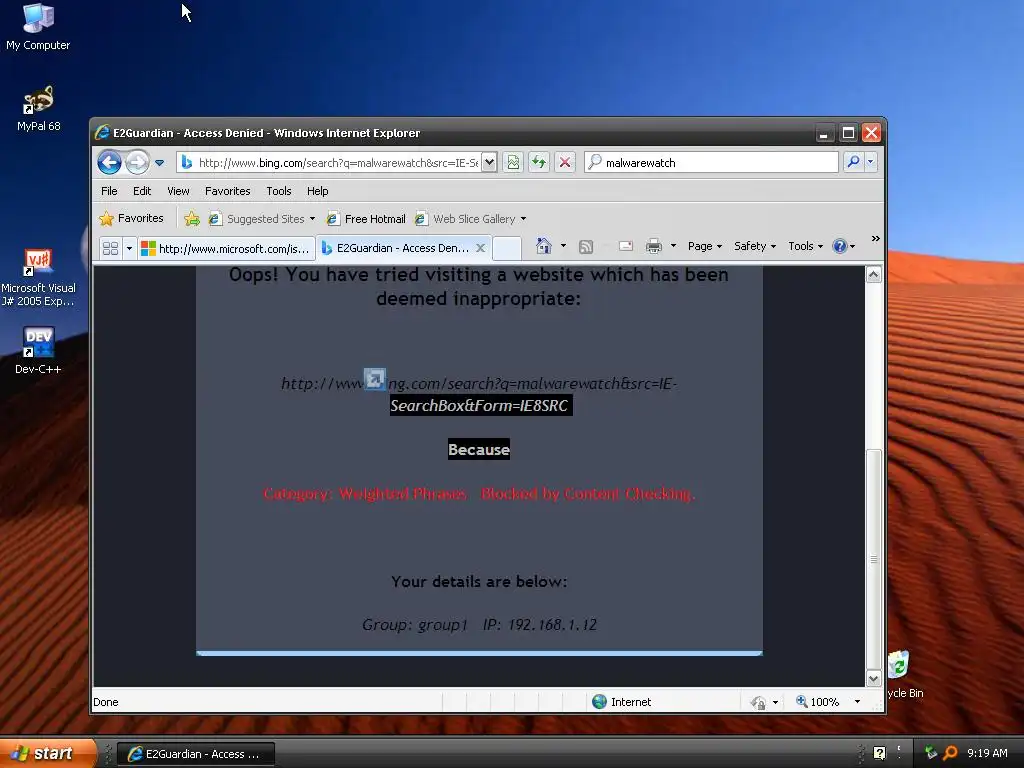Click the vertical scrollbar thumb
Viewport: 1024px width, 768px height.
pos(874,559)
